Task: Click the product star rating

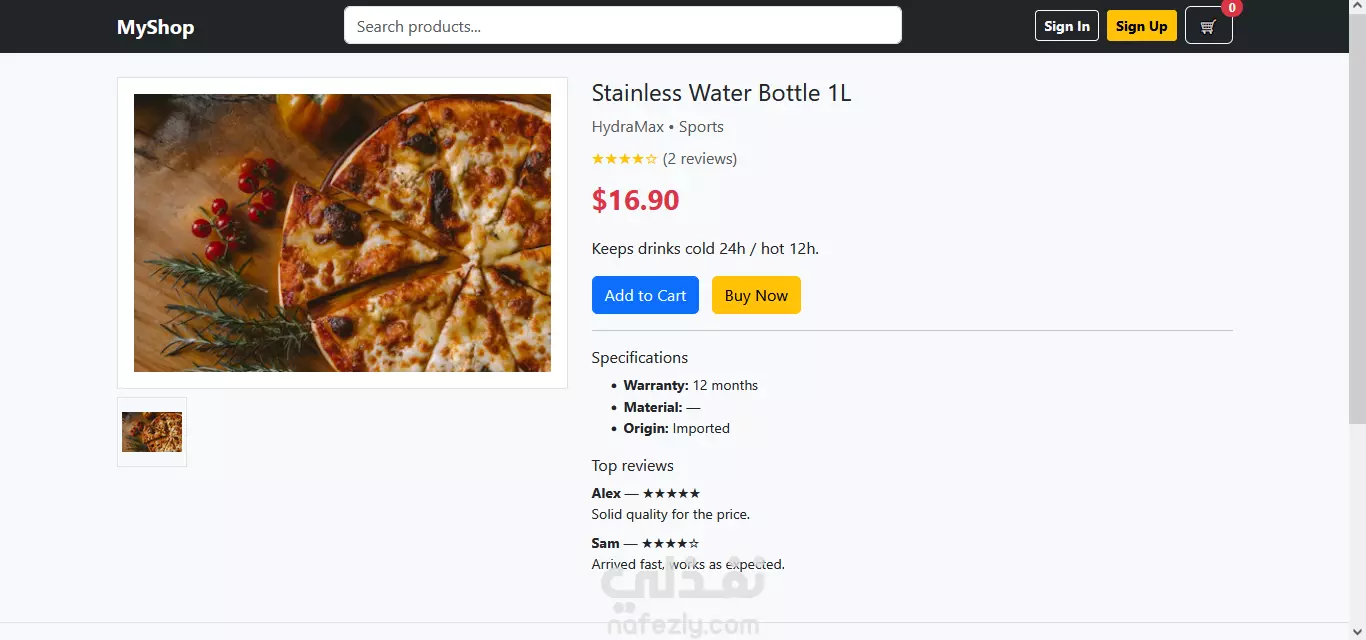Action: 624,159
